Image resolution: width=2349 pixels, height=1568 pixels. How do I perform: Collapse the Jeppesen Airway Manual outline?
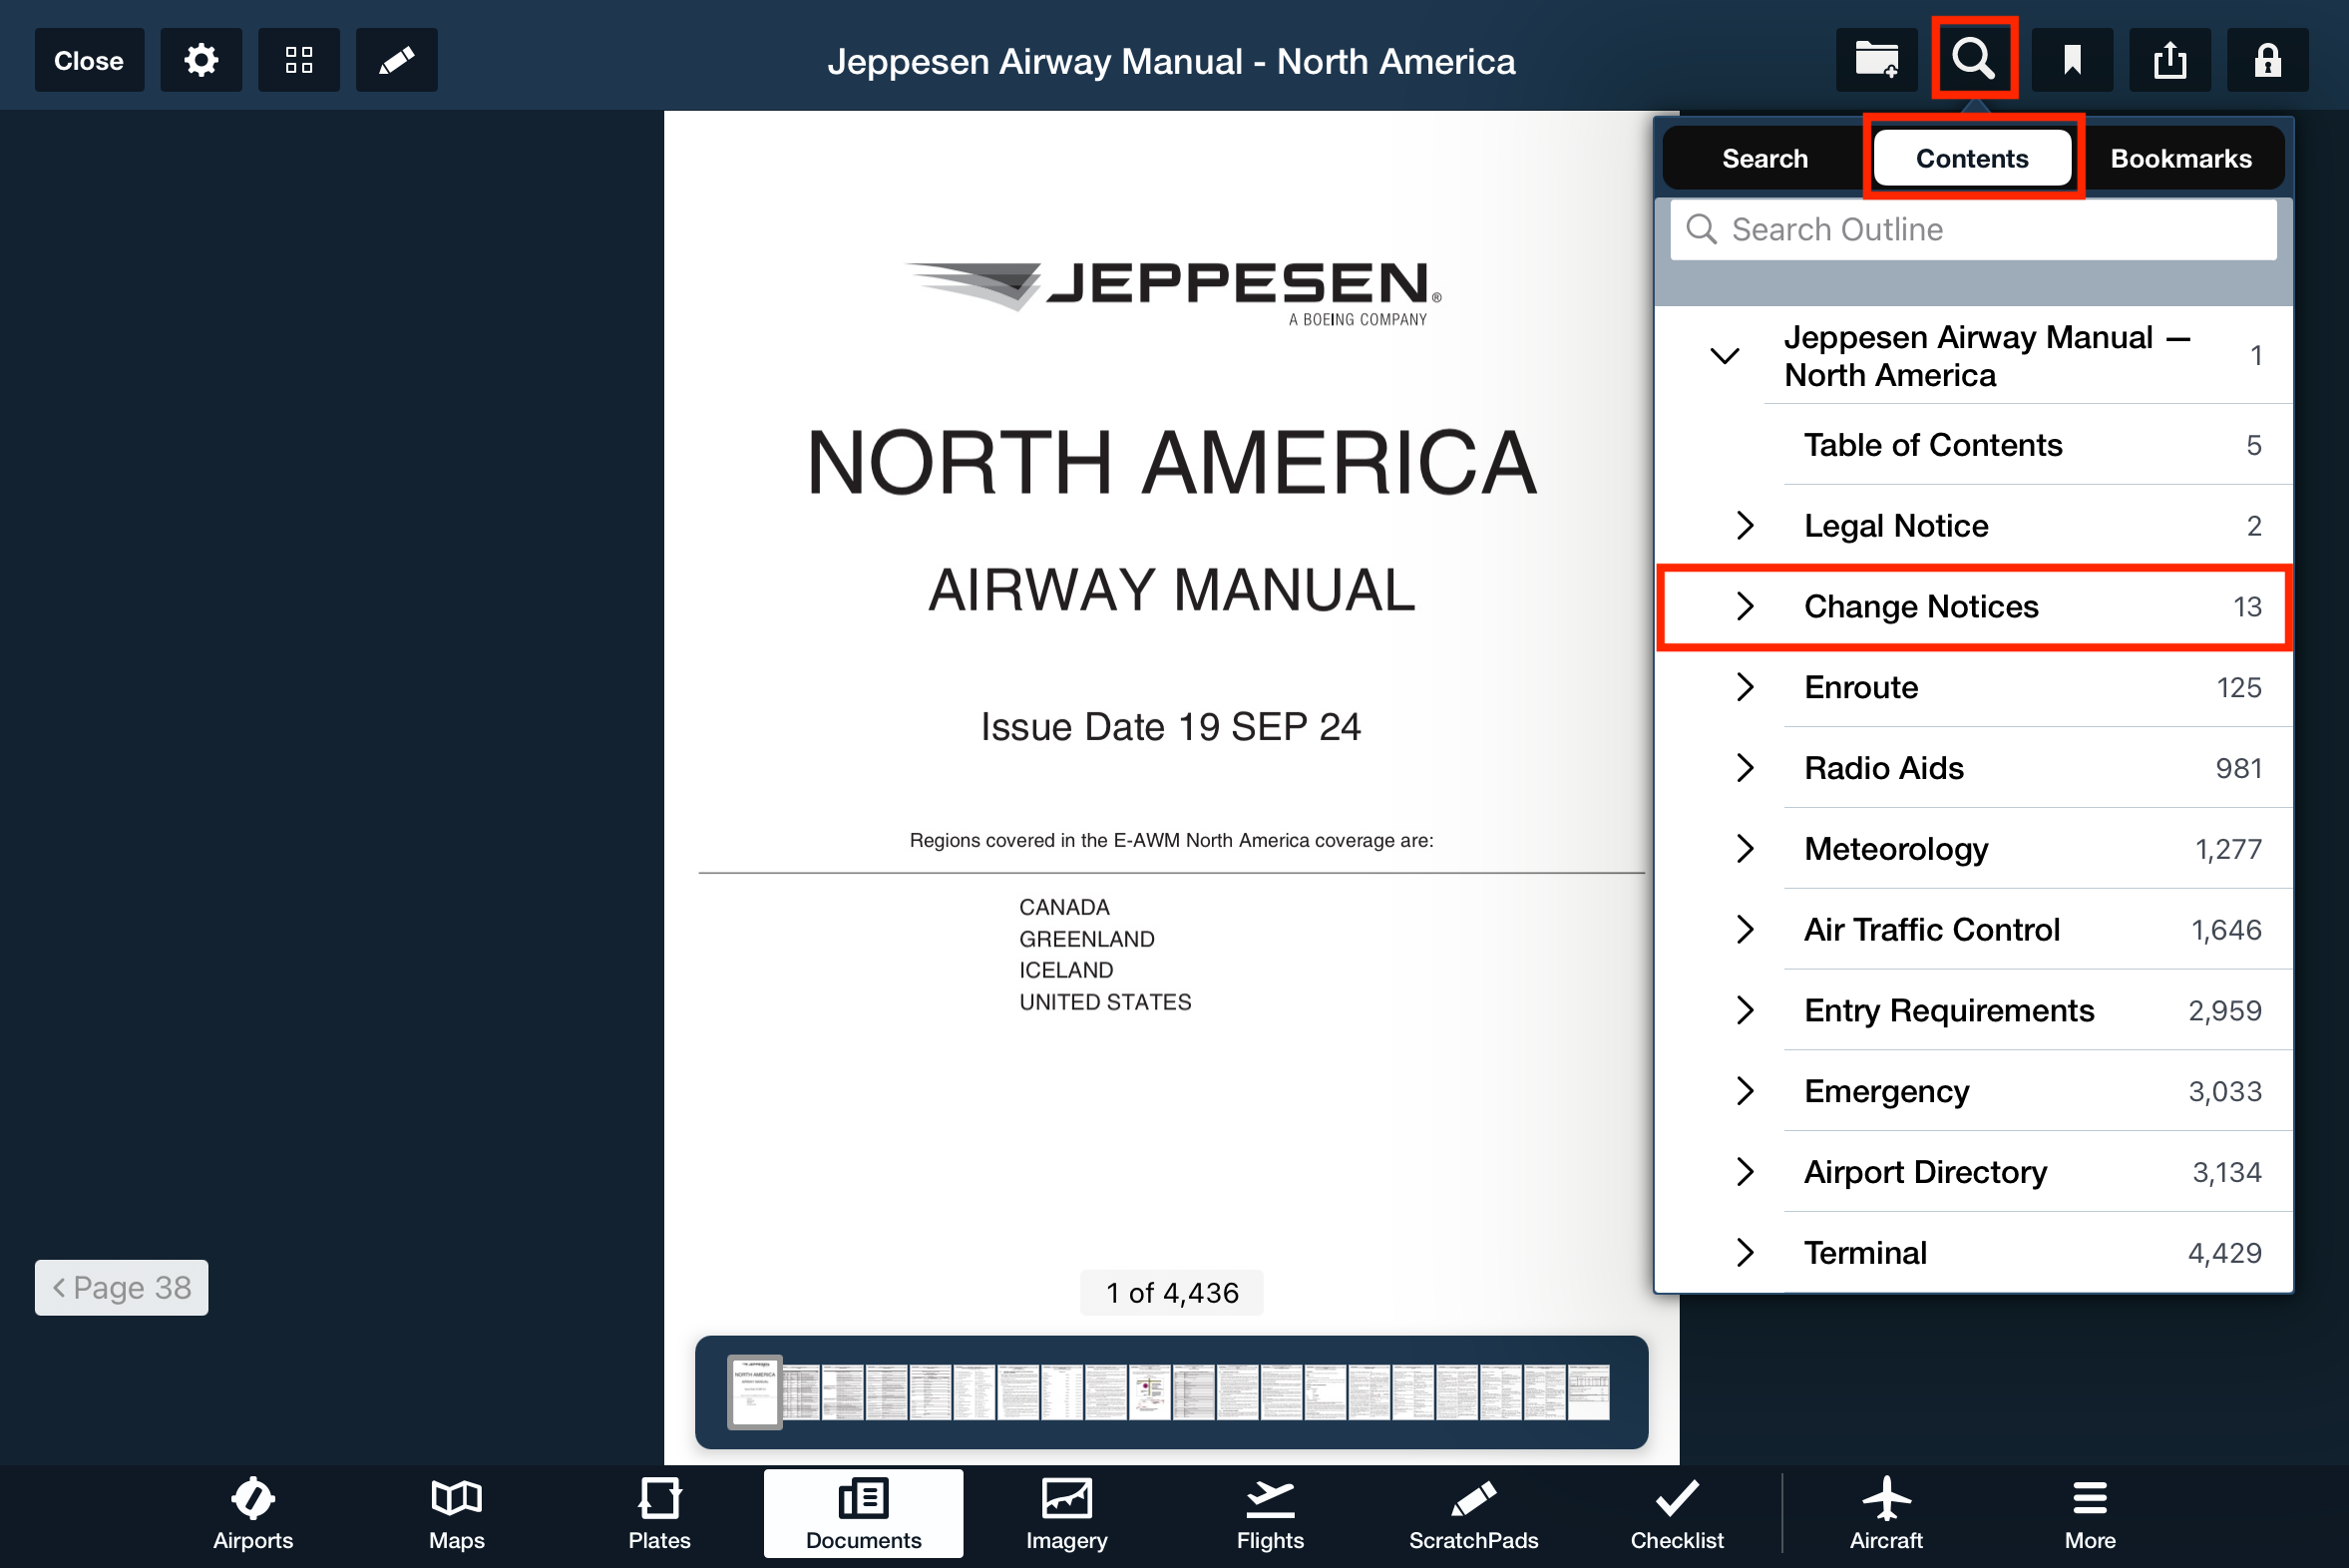coord(1725,356)
